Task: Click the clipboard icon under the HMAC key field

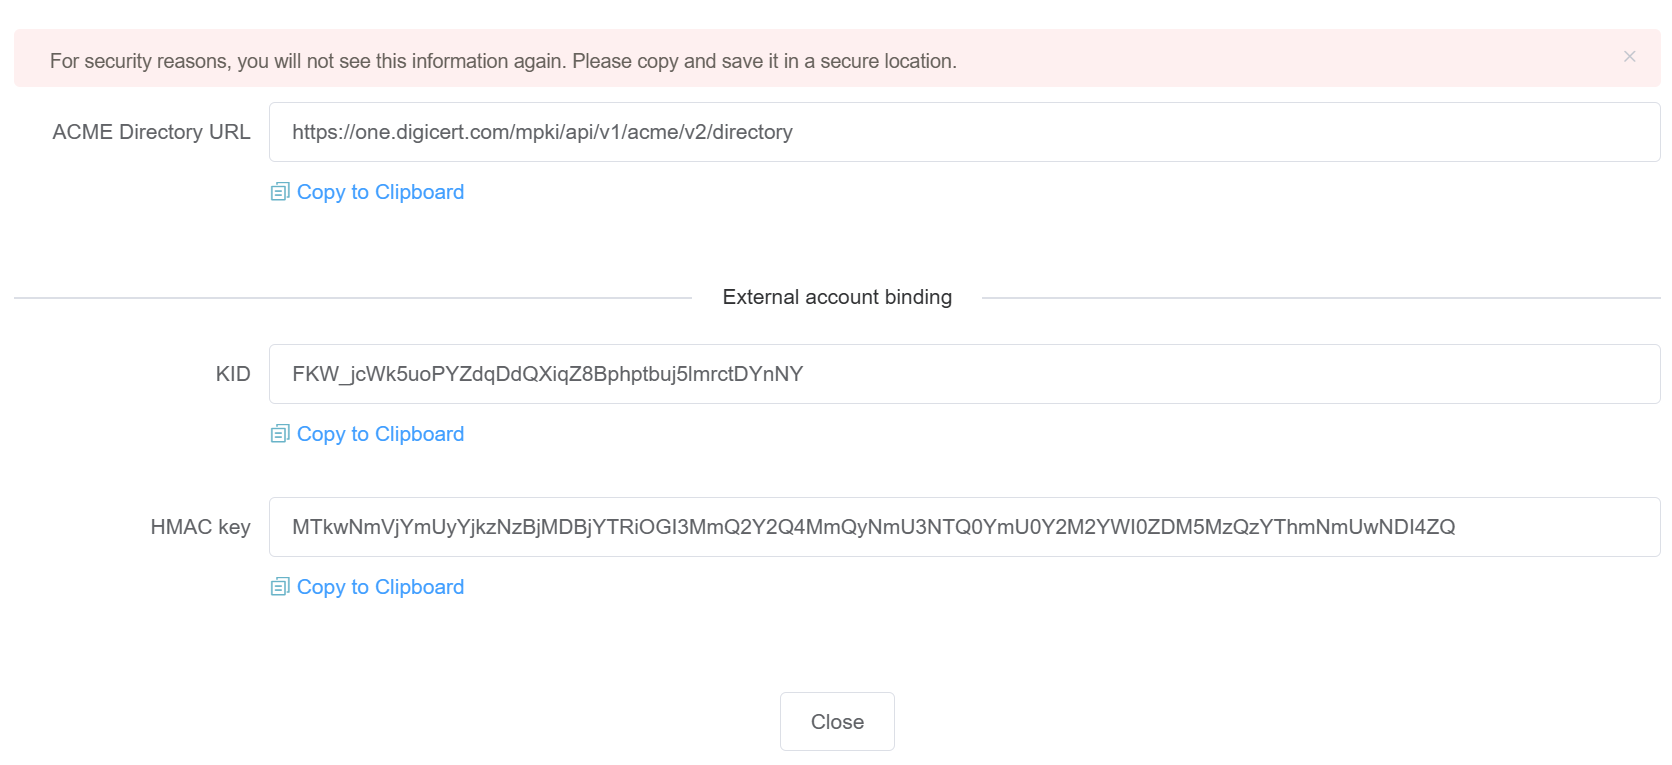Action: pyautogui.click(x=280, y=587)
